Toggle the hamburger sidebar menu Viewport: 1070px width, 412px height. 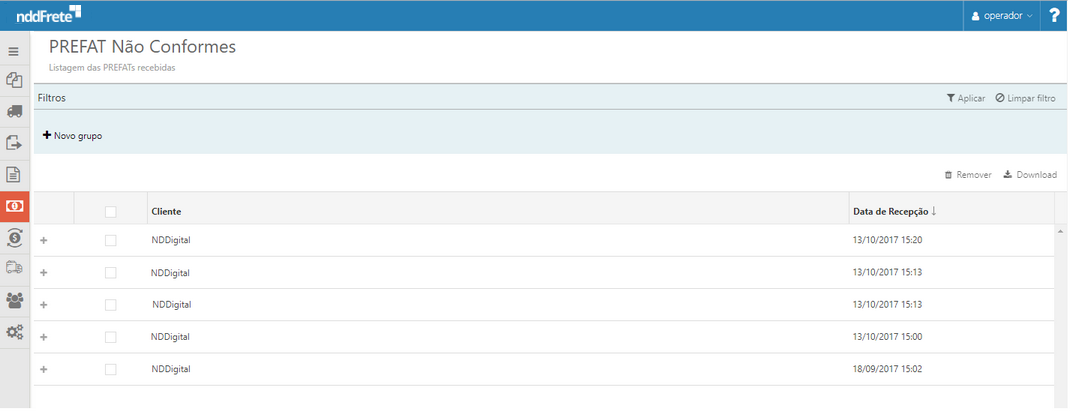point(14,51)
